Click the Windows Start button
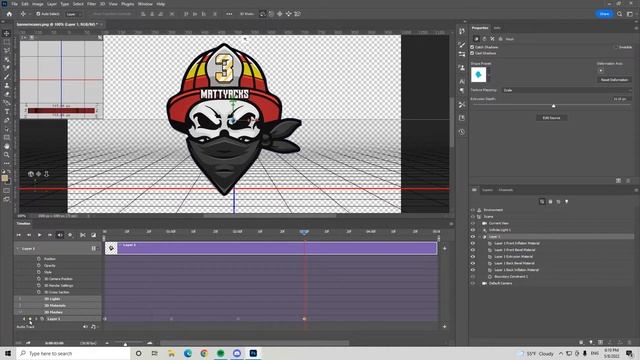This screenshot has height=360, width=640. (8, 353)
